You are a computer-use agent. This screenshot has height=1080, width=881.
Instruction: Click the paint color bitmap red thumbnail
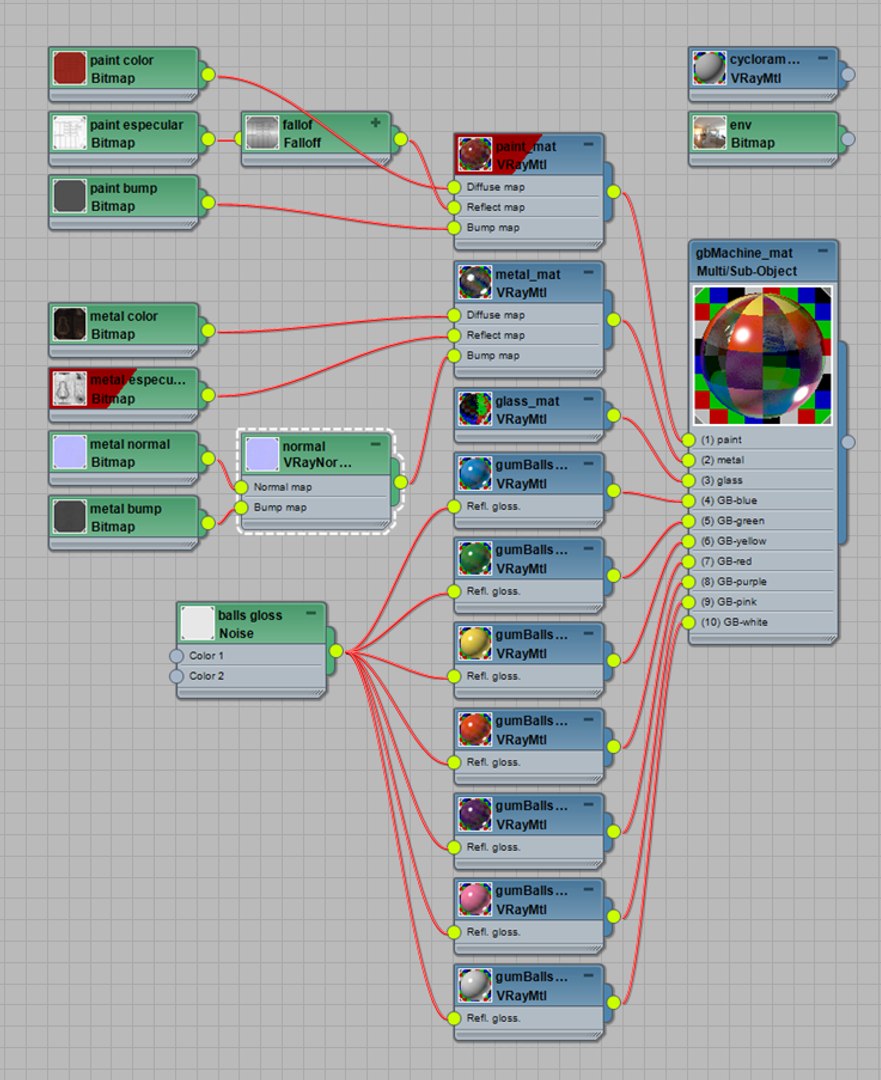click(70, 69)
